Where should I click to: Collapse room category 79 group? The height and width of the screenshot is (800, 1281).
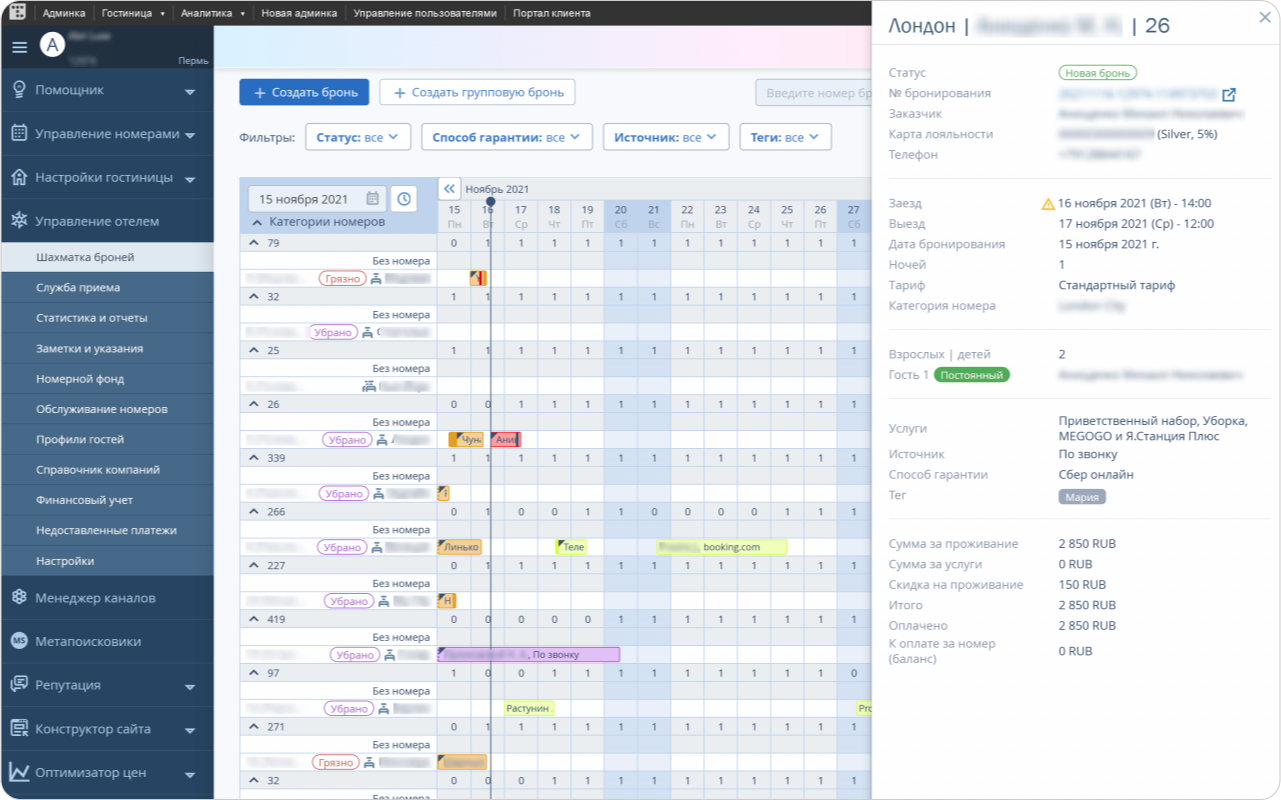click(x=254, y=243)
